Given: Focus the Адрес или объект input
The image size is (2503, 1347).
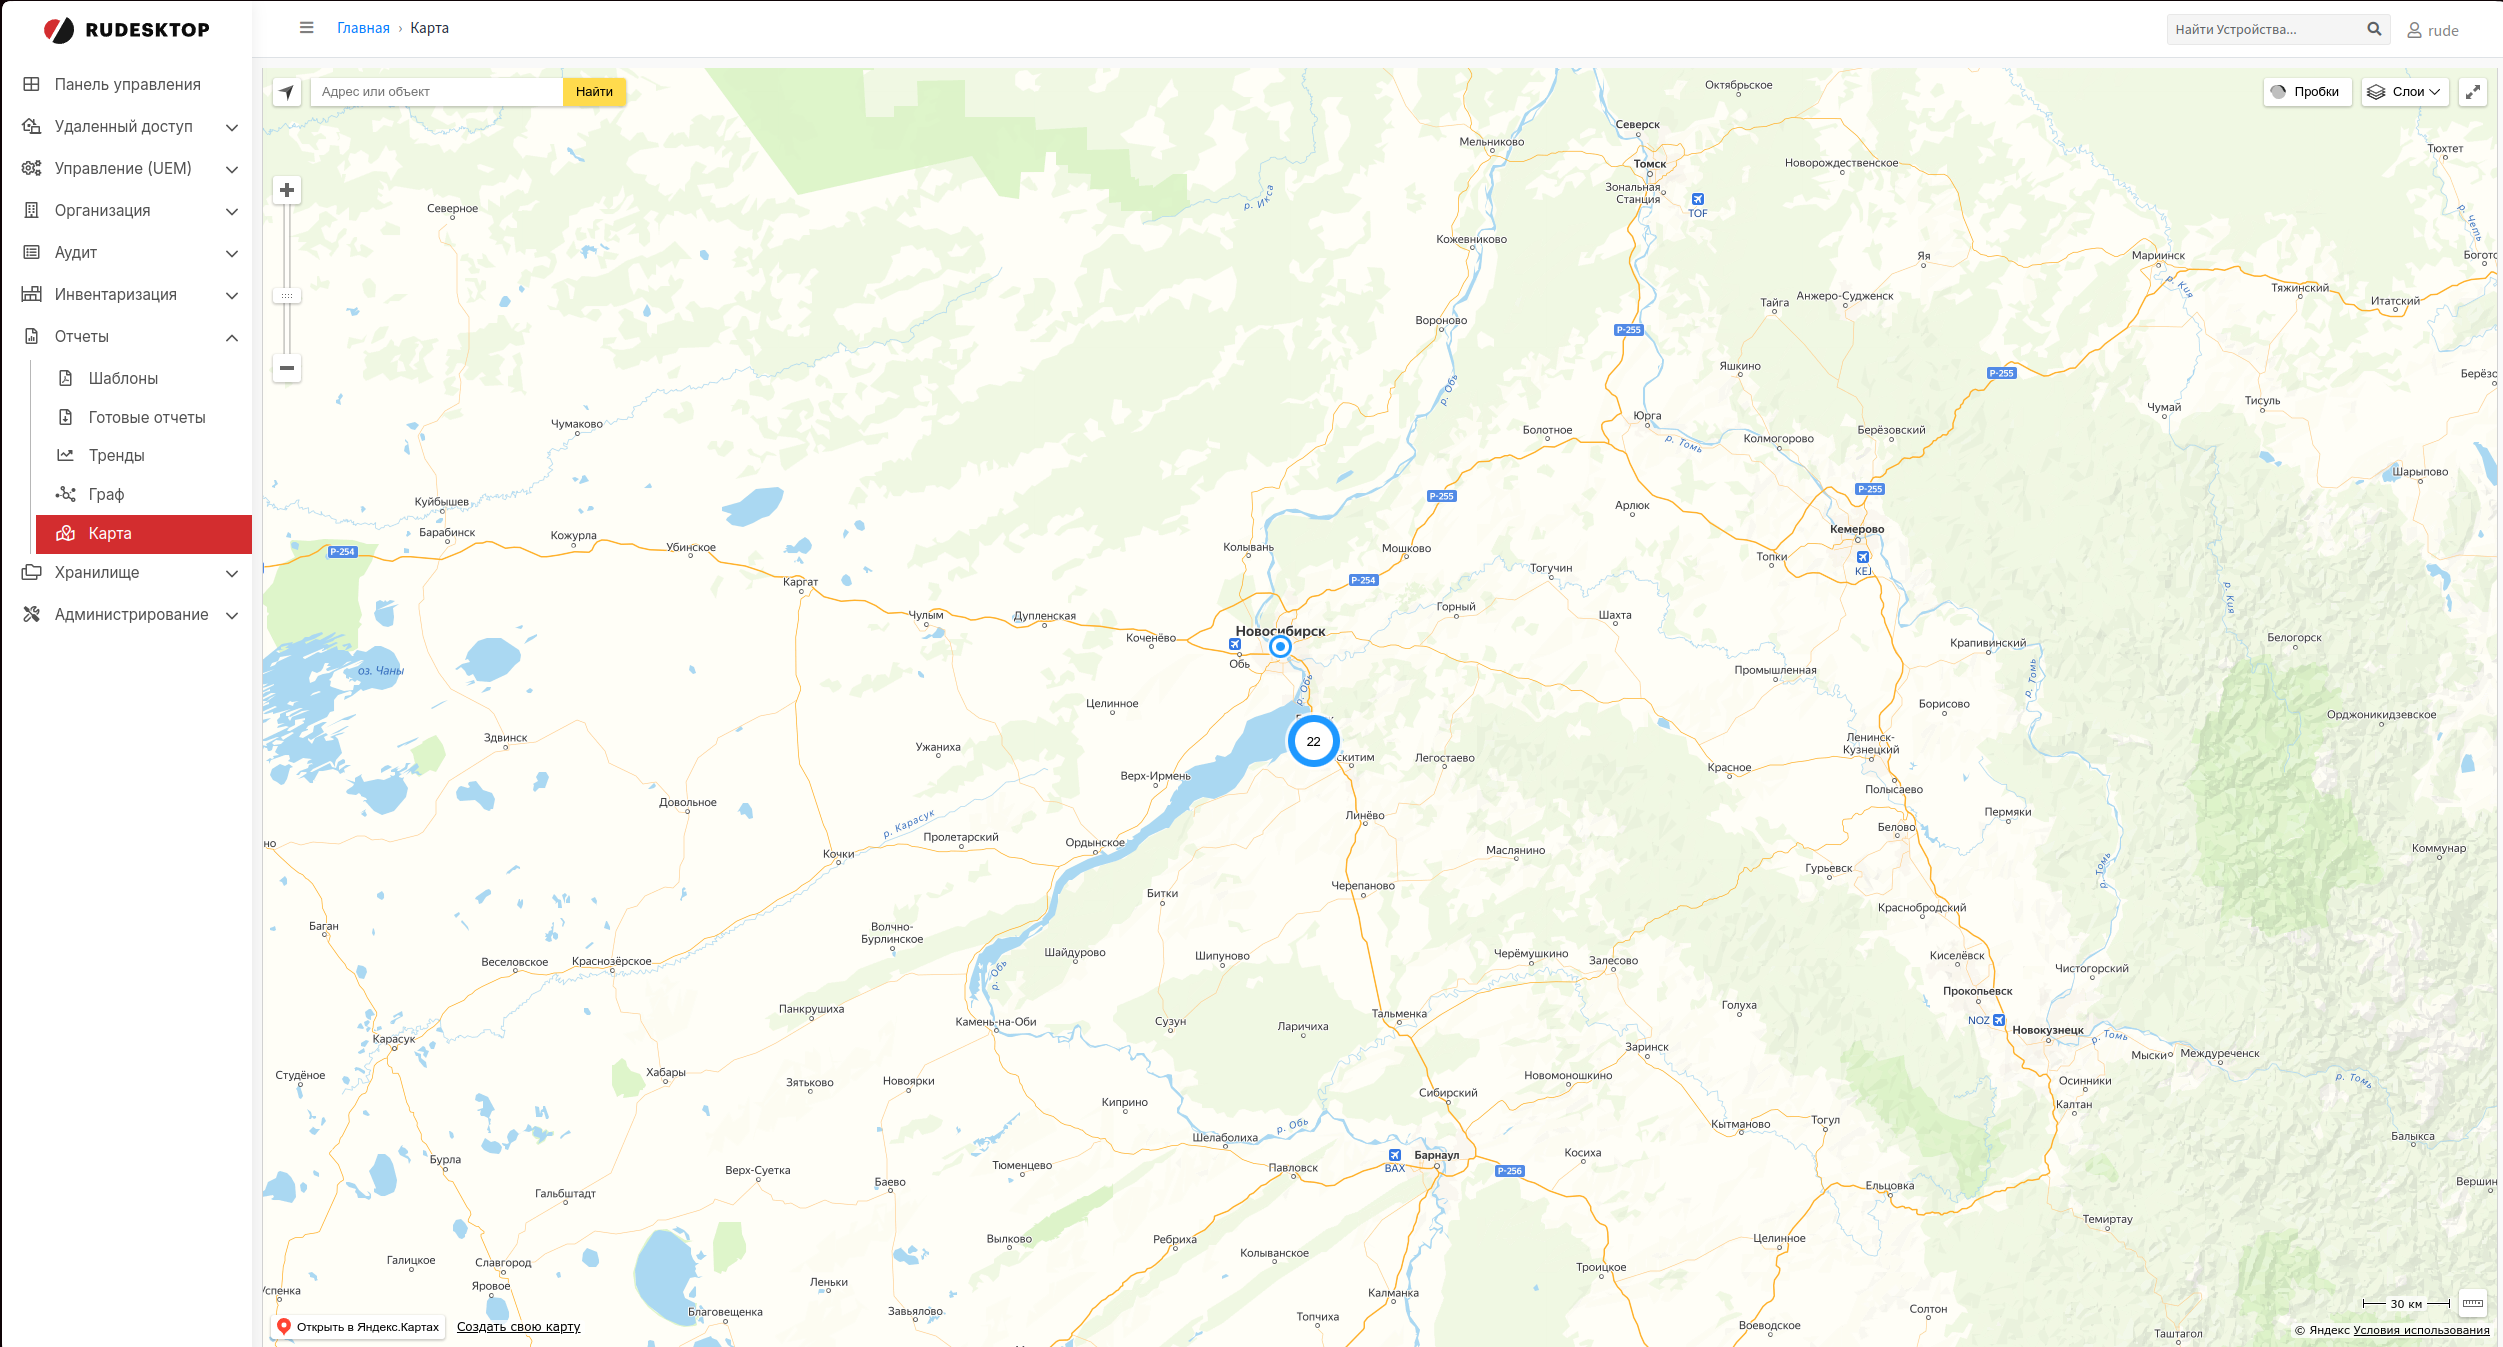Looking at the screenshot, I should (x=437, y=92).
